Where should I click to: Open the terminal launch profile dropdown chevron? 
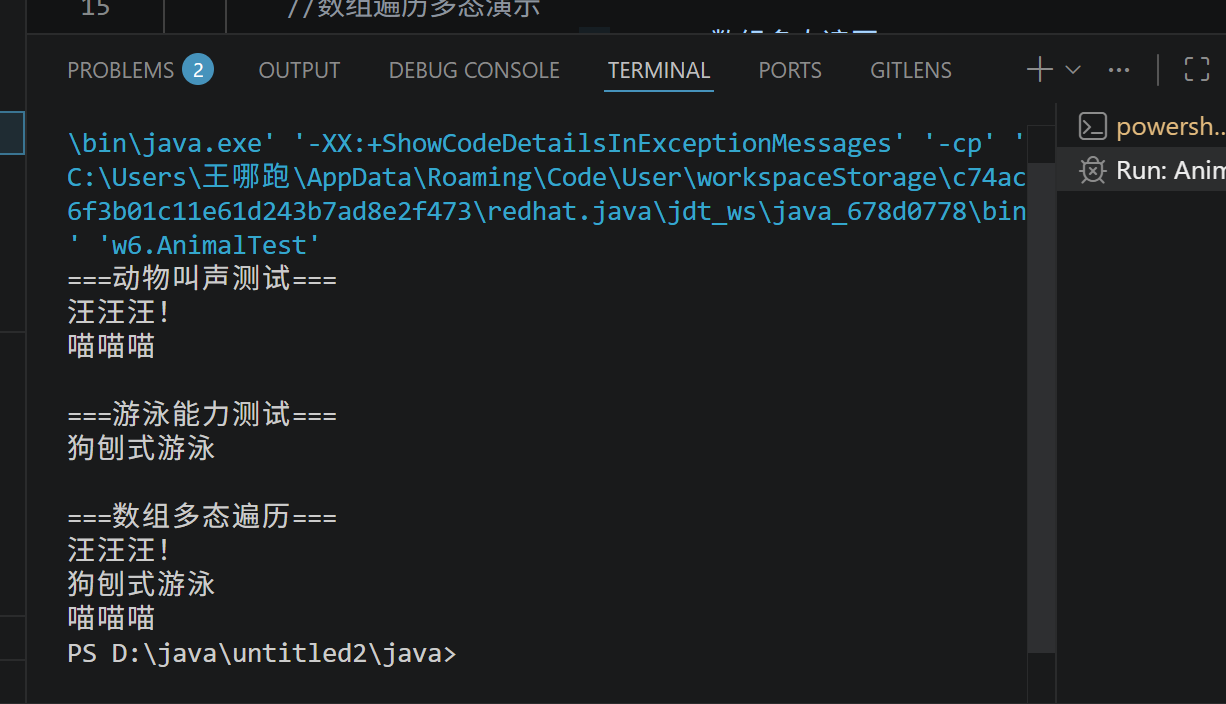pos(1073,70)
